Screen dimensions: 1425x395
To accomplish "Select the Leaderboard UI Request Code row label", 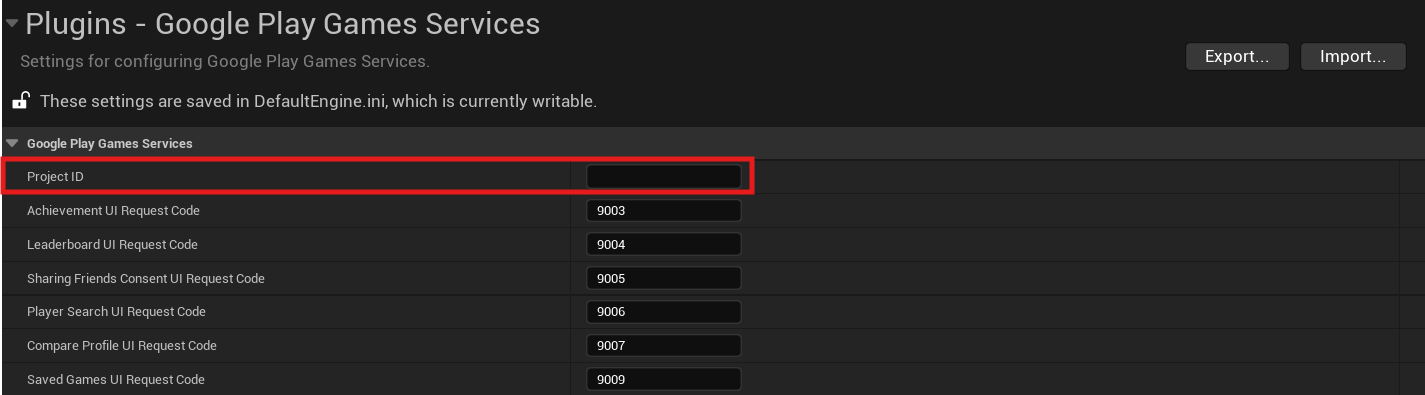I will pos(113,245).
